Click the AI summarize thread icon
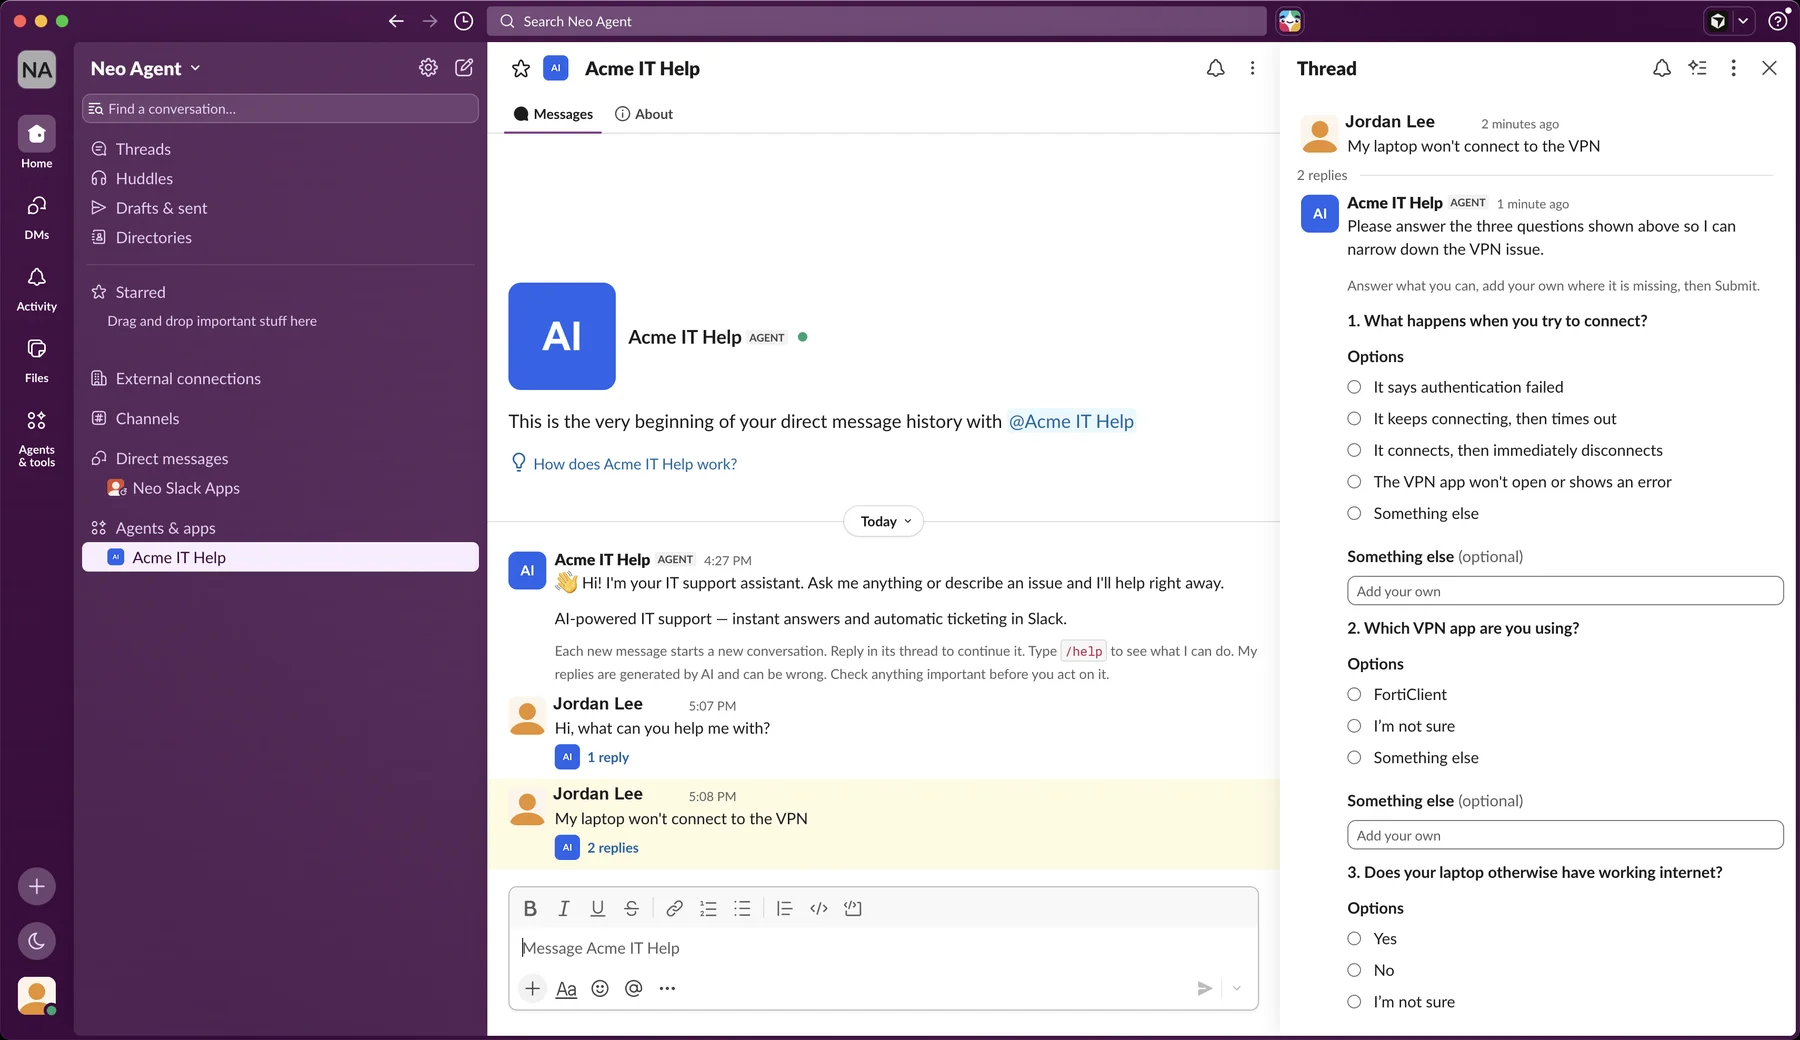 click(x=1697, y=68)
